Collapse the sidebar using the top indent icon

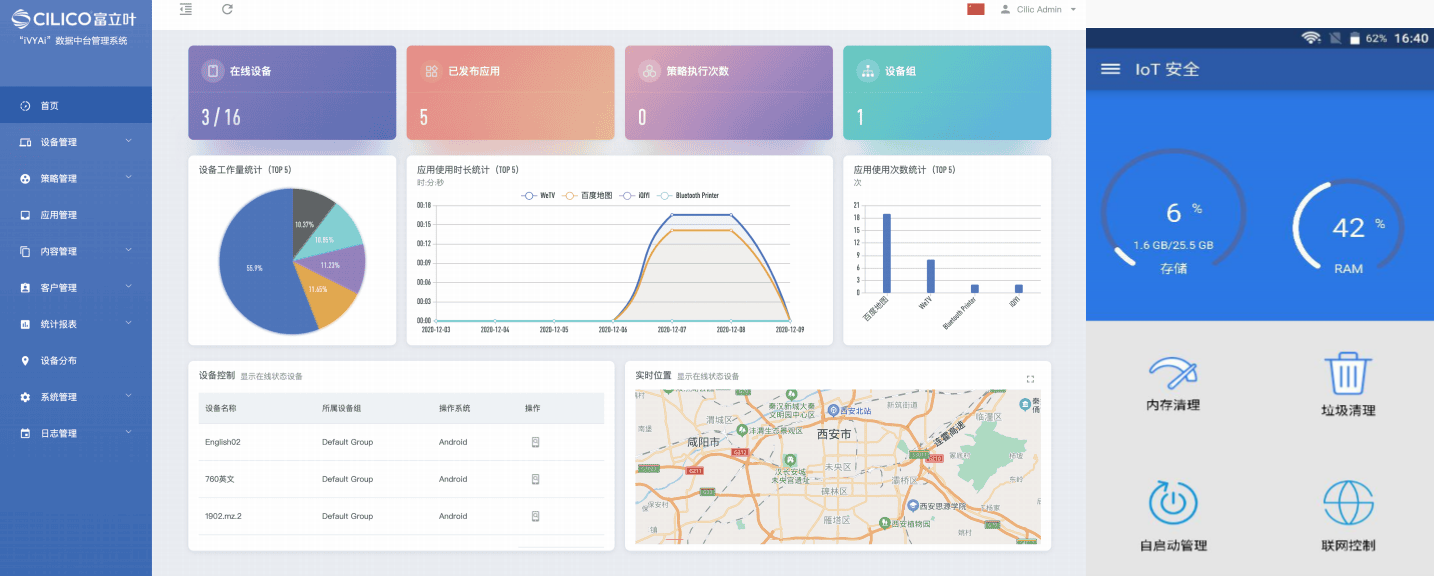(185, 9)
